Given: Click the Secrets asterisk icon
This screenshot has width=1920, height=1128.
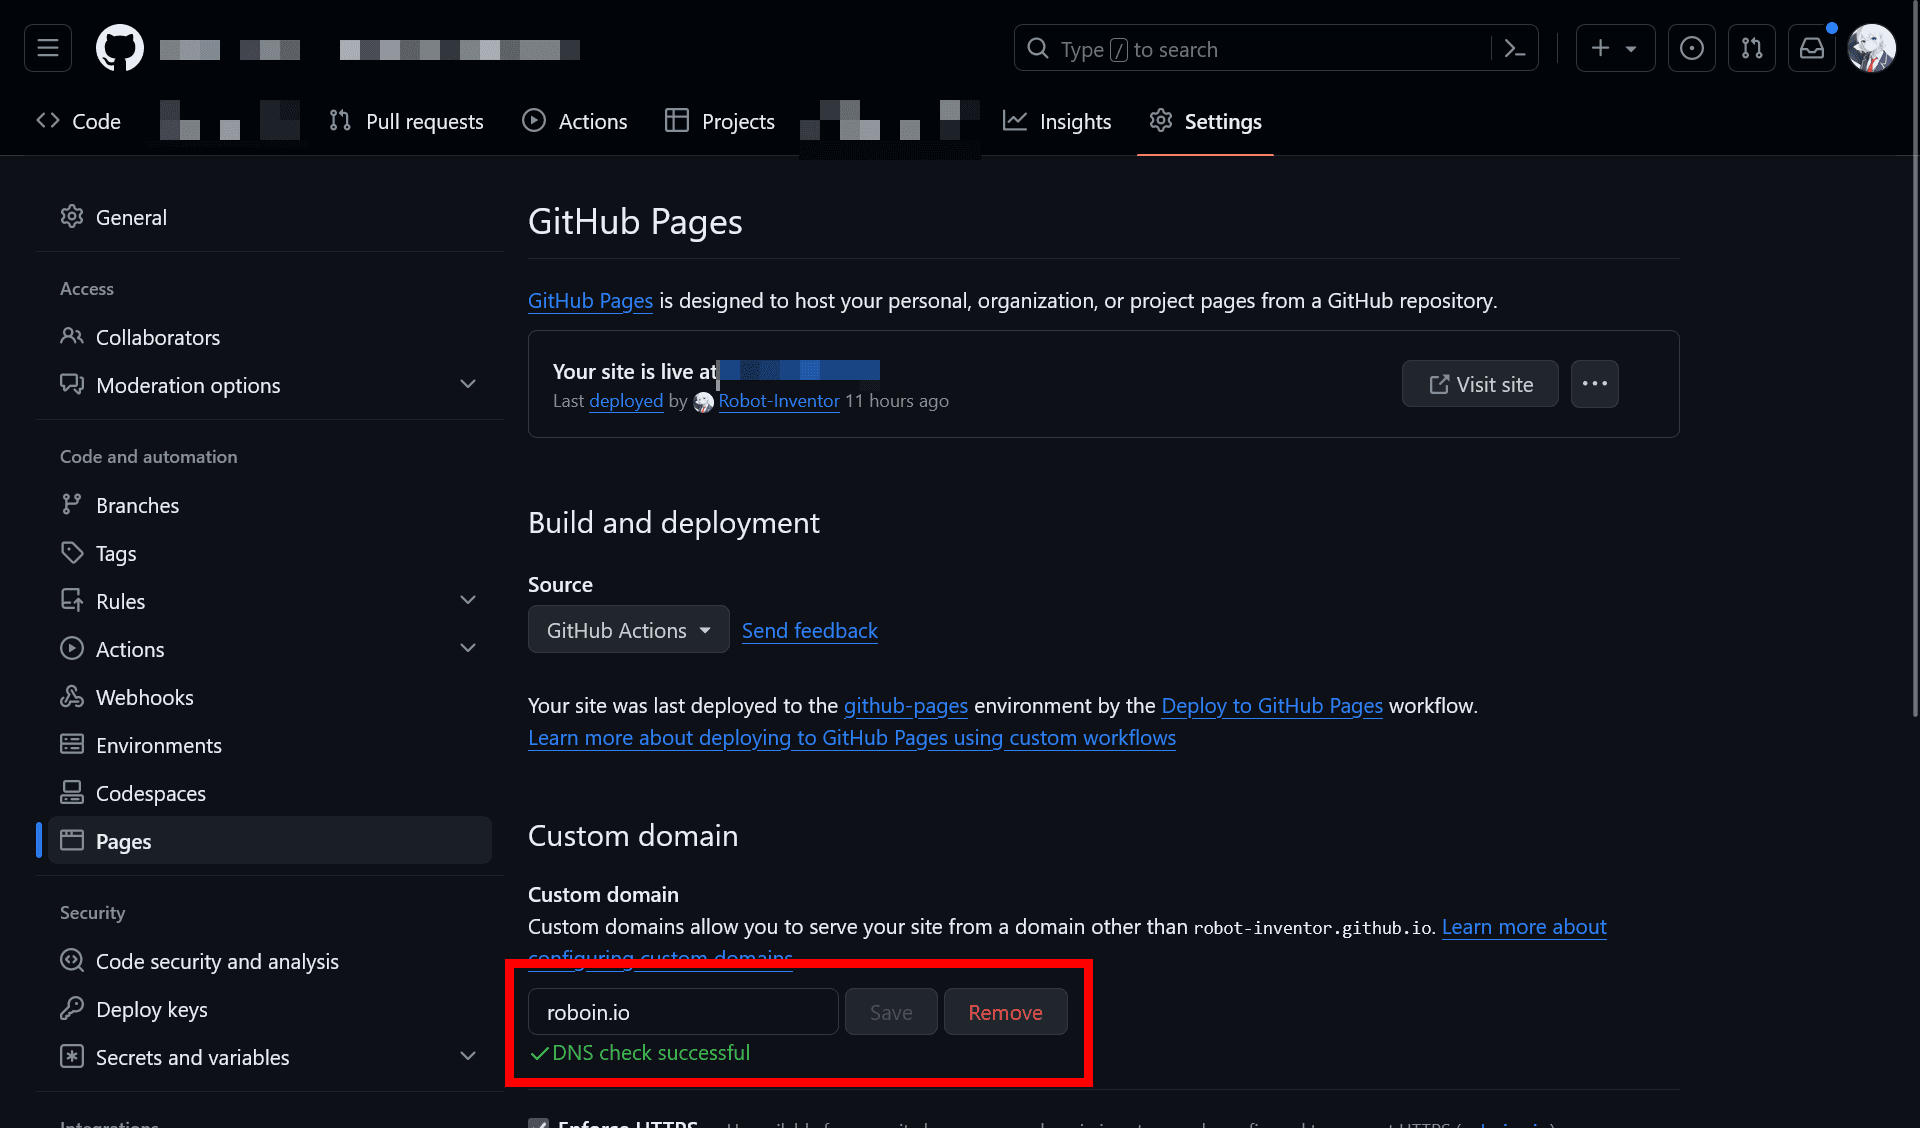Looking at the screenshot, I should click(x=72, y=1056).
